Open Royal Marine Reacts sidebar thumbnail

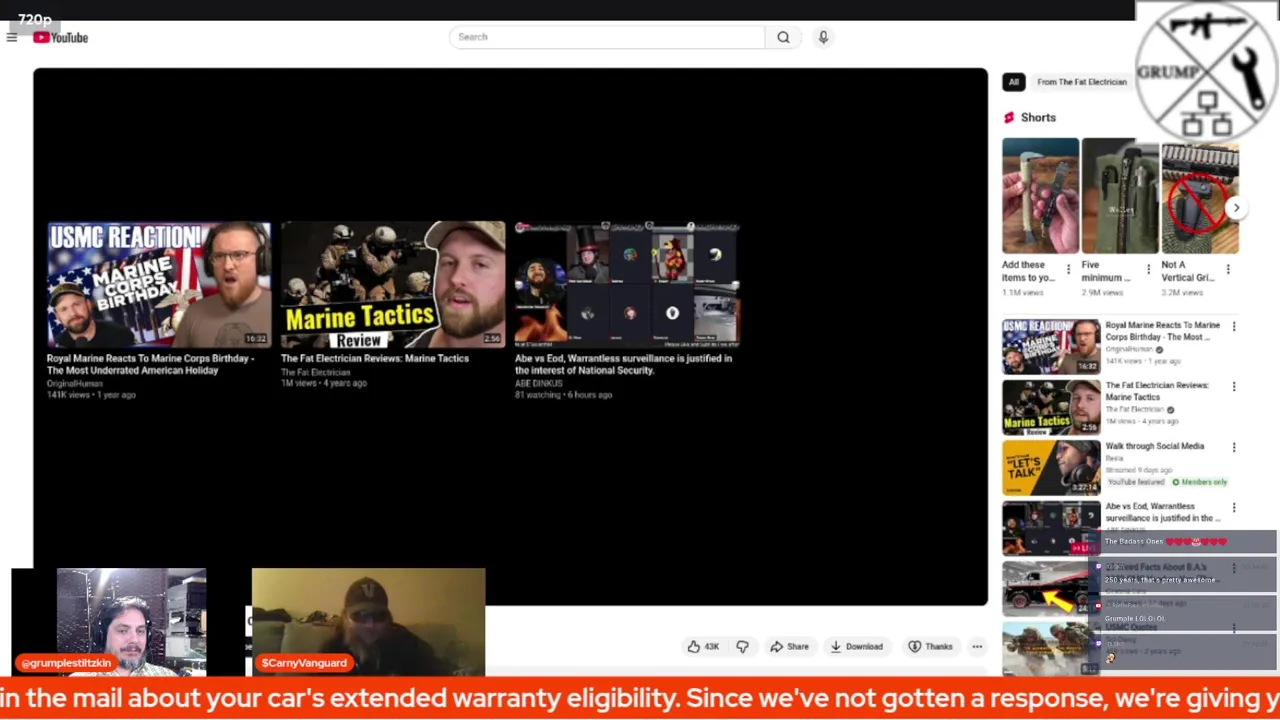(x=1051, y=347)
